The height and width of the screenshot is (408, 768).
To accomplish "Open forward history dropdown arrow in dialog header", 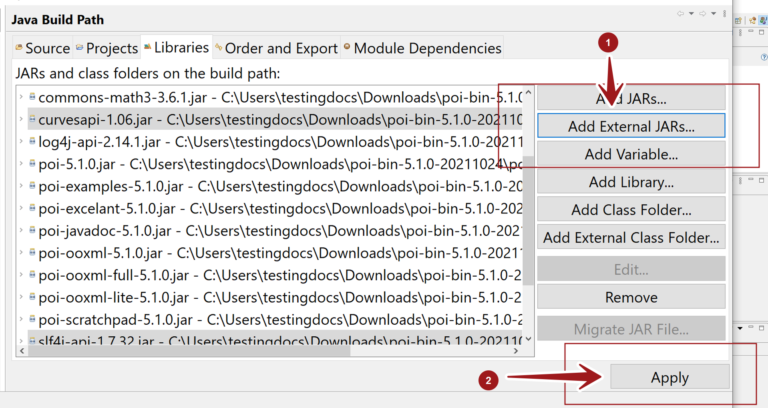I will click(x=714, y=14).
